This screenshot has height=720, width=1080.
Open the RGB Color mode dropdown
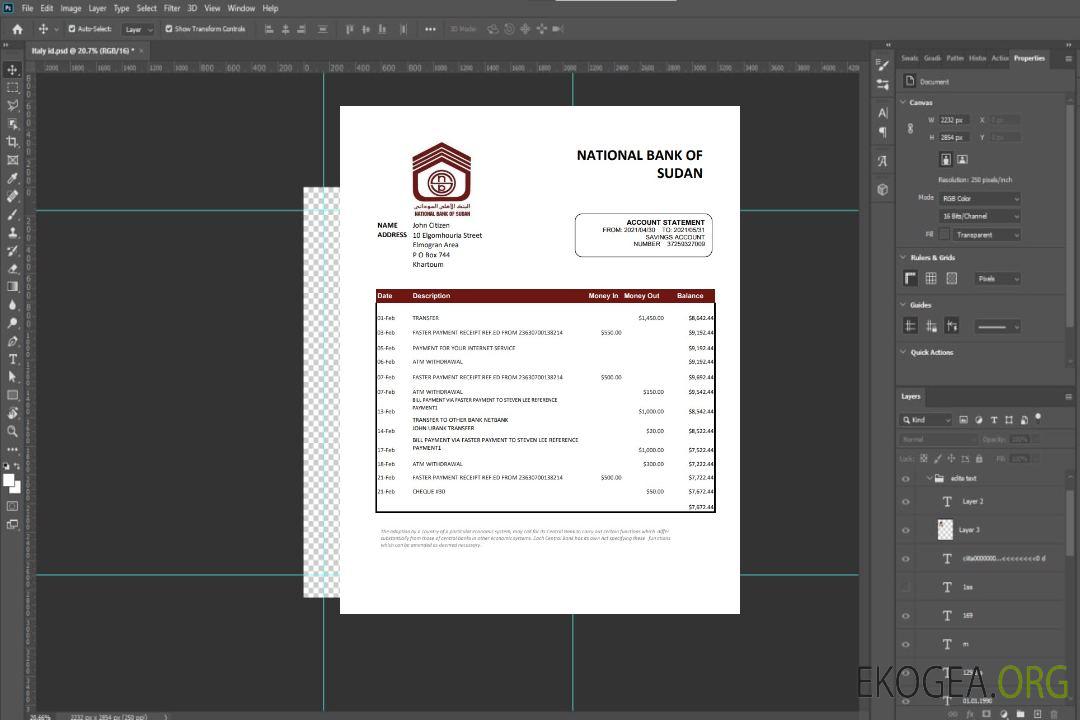click(979, 198)
